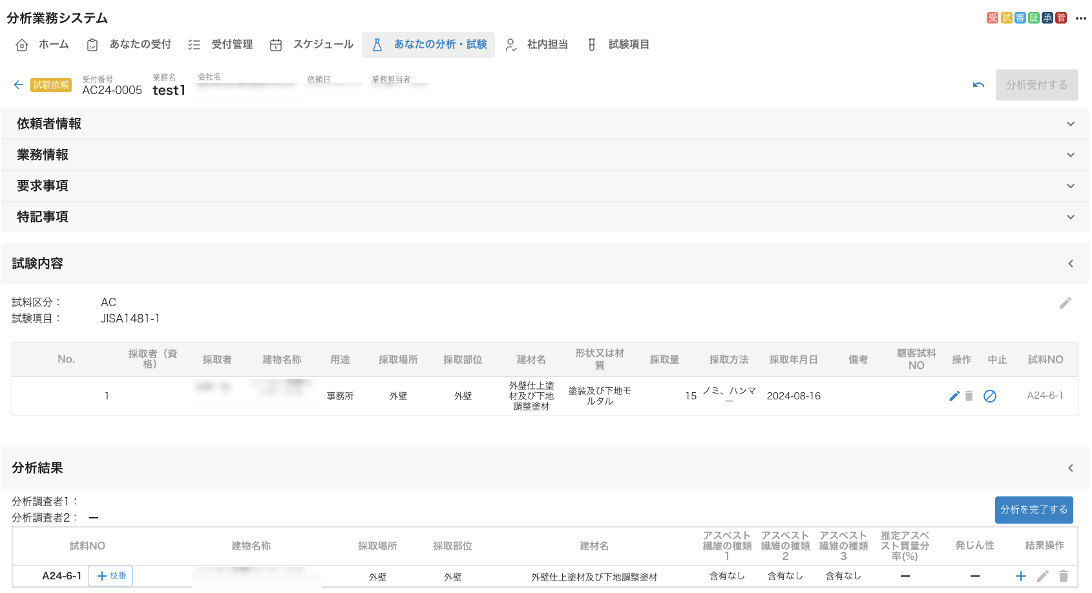This screenshot has height=593, width=1092.
Task: Click trash icon in 結果操作 column
Action: coord(1063,576)
